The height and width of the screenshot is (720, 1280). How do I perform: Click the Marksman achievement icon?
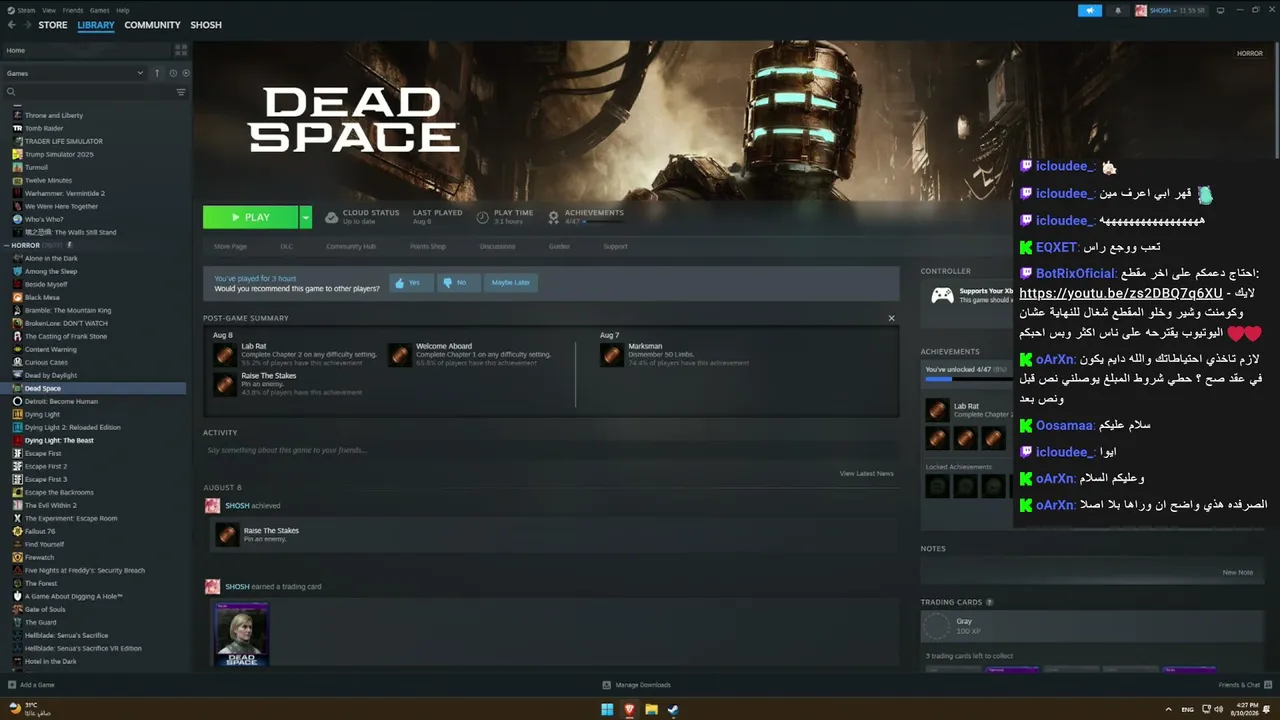click(612, 355)
